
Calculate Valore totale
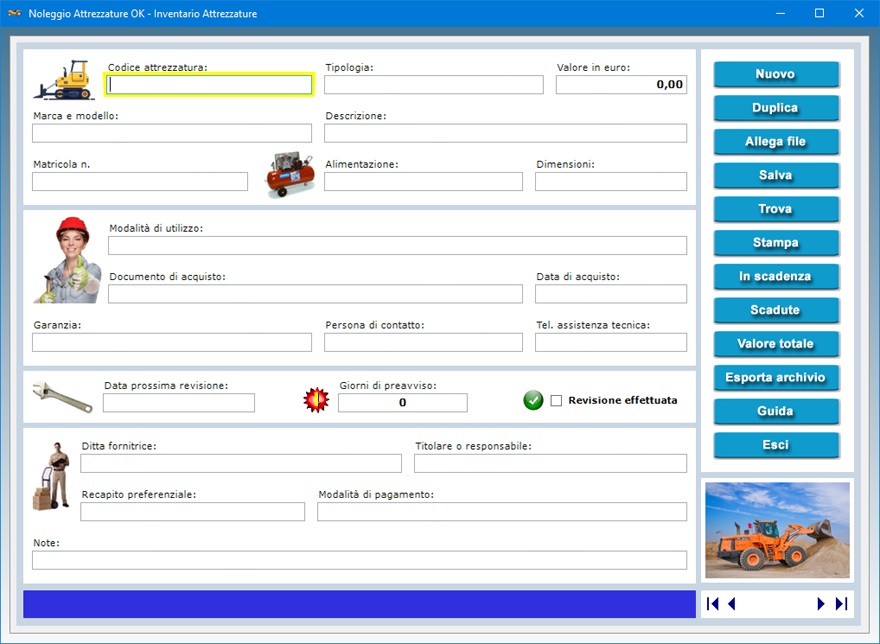(776, 344)
